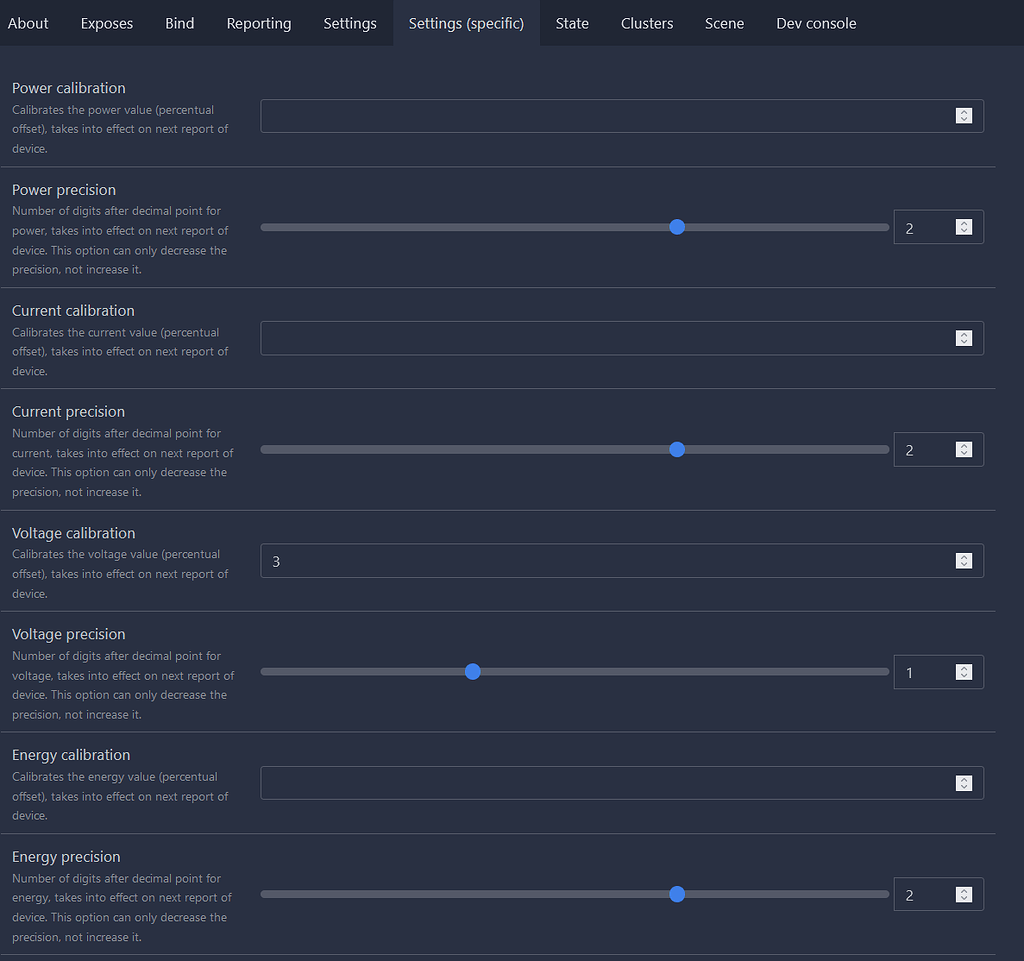Focus the Energy calibration input field
This screenshot has height=961, width=1024.
click(x=600, y=783)
